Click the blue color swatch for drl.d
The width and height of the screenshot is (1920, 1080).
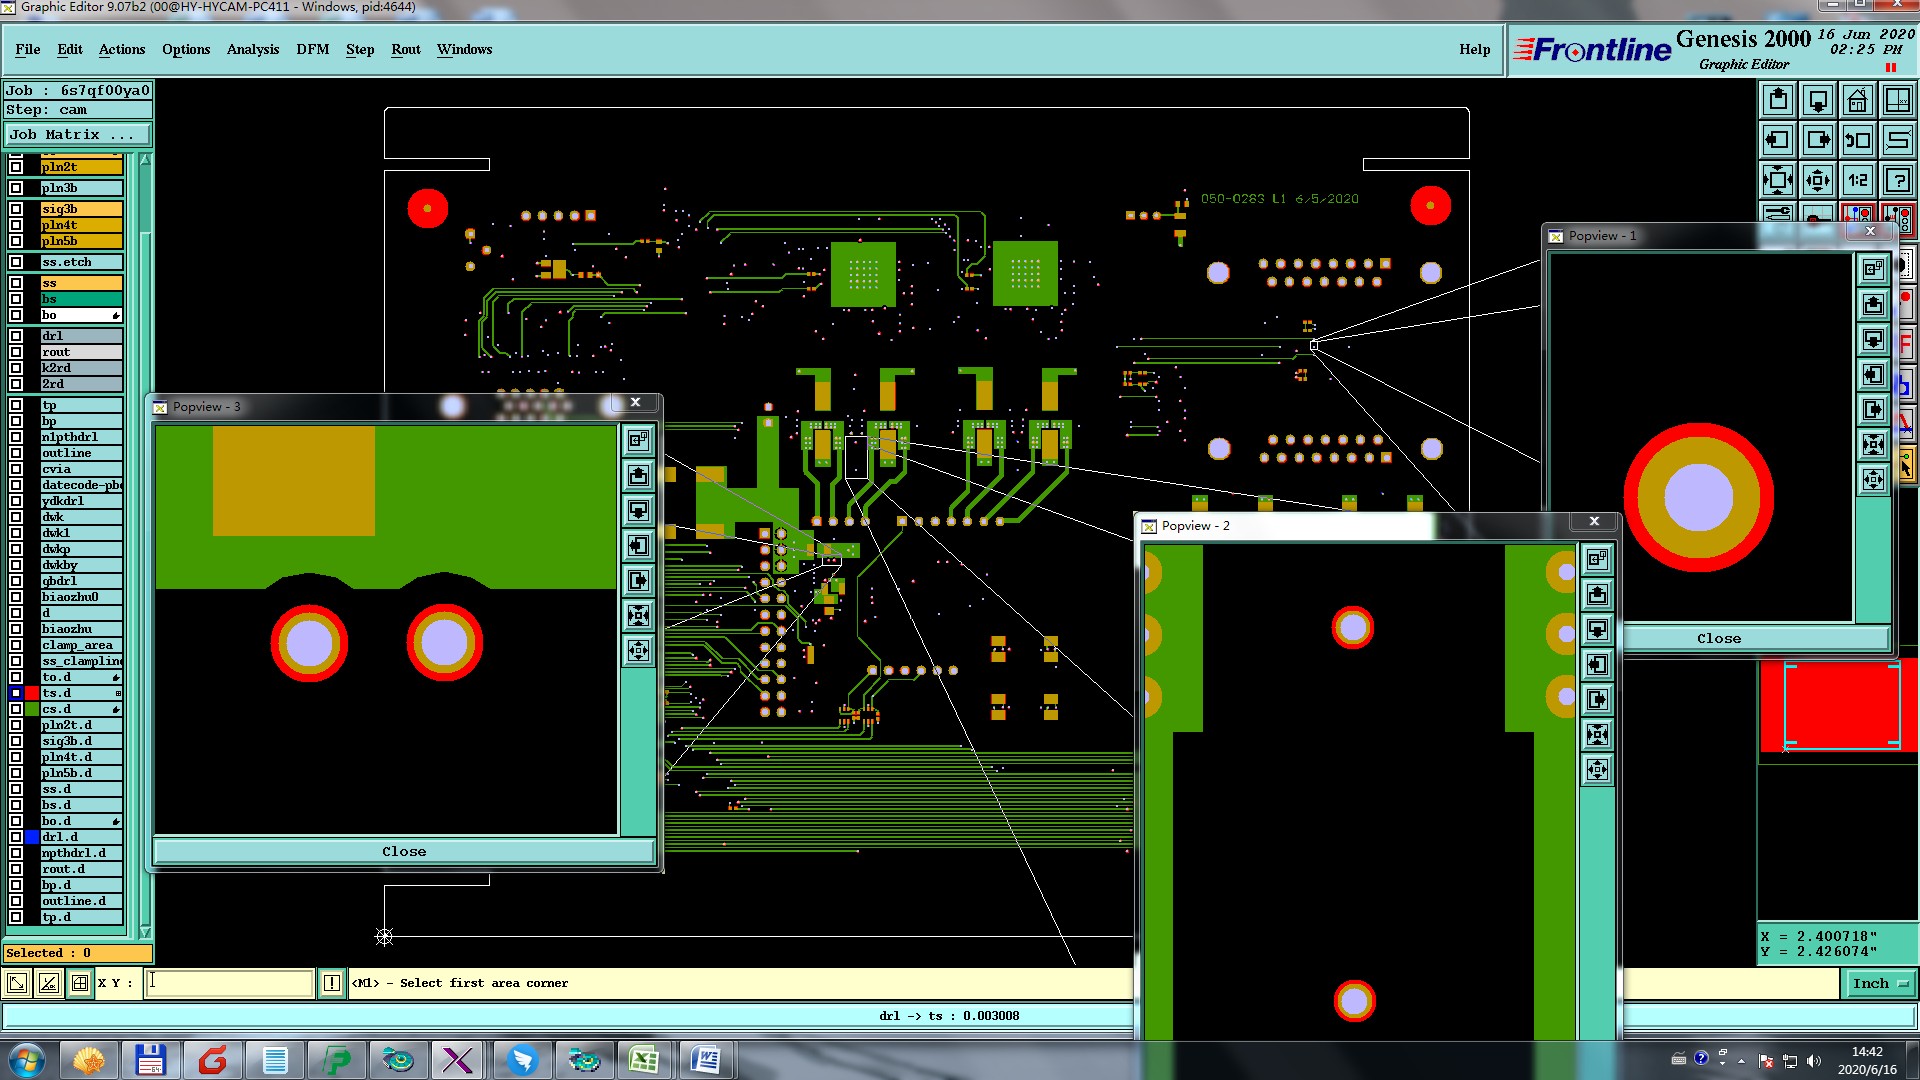point(32,837)
